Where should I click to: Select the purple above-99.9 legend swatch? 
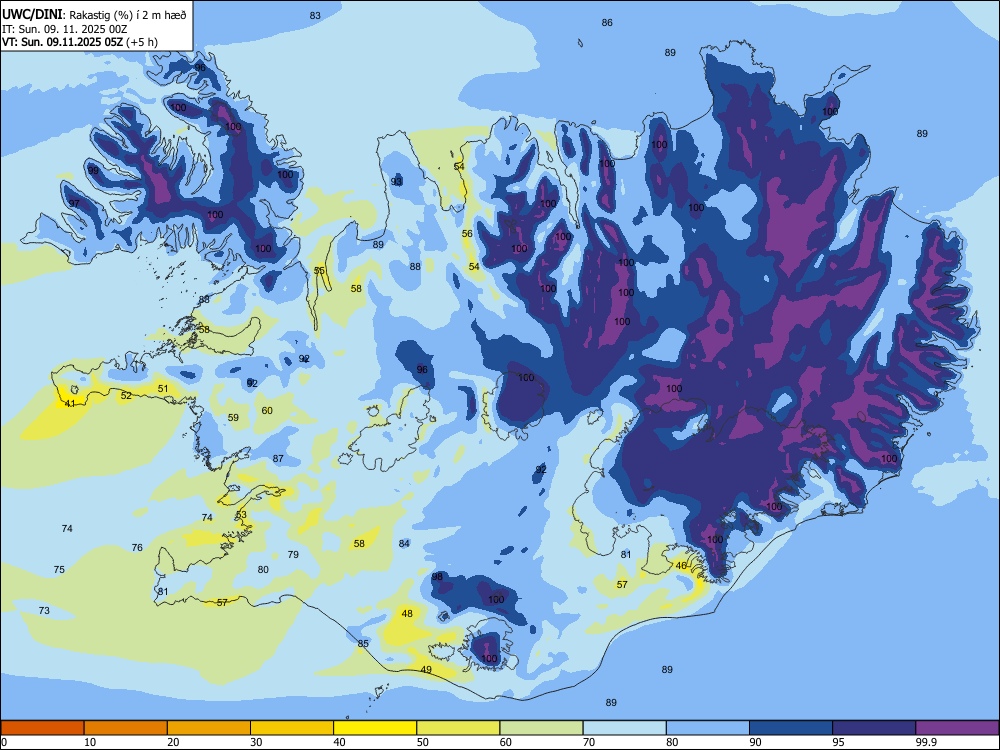957,728
